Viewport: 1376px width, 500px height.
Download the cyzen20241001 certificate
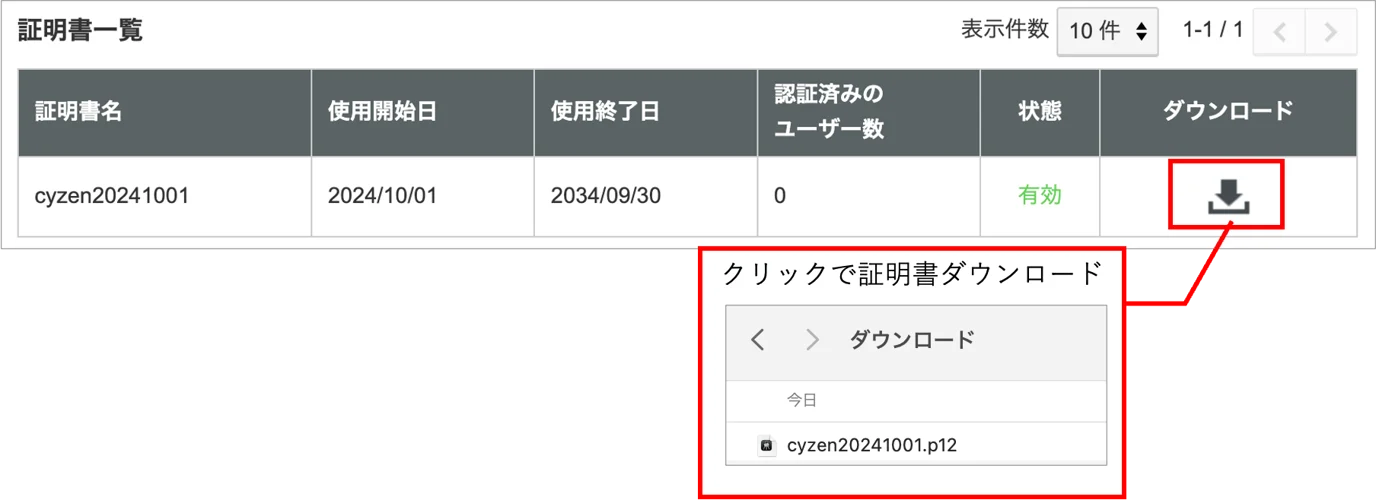pyautogui.click(x=1228, y=197)
